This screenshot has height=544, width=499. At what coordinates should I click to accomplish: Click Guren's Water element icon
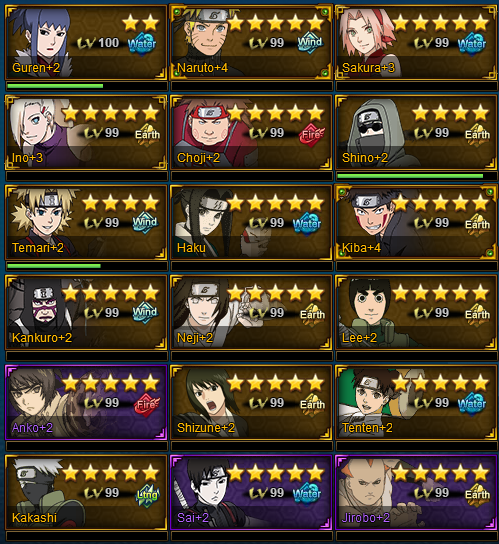tap(142, 43)
